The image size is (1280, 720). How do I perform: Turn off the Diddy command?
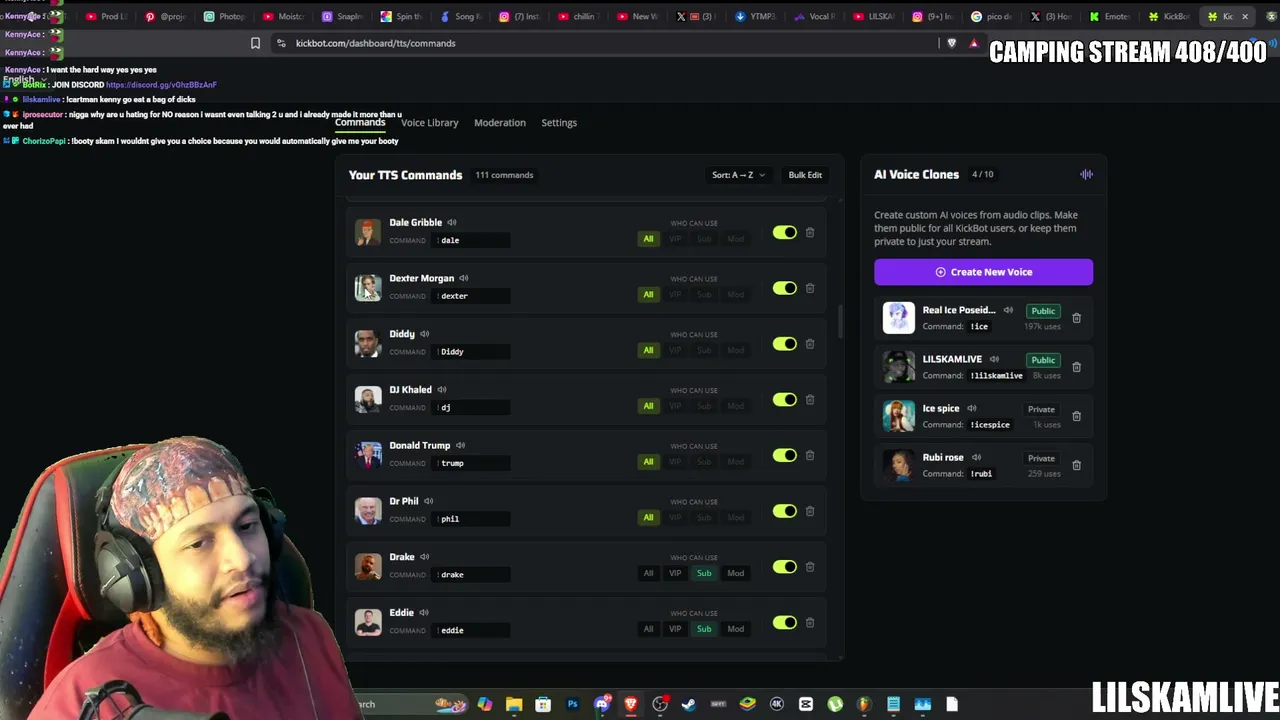pos(785,344)
